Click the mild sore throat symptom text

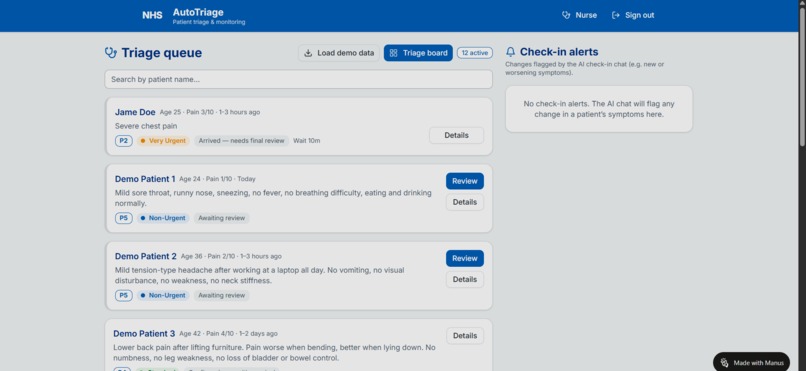pos(273,198)
